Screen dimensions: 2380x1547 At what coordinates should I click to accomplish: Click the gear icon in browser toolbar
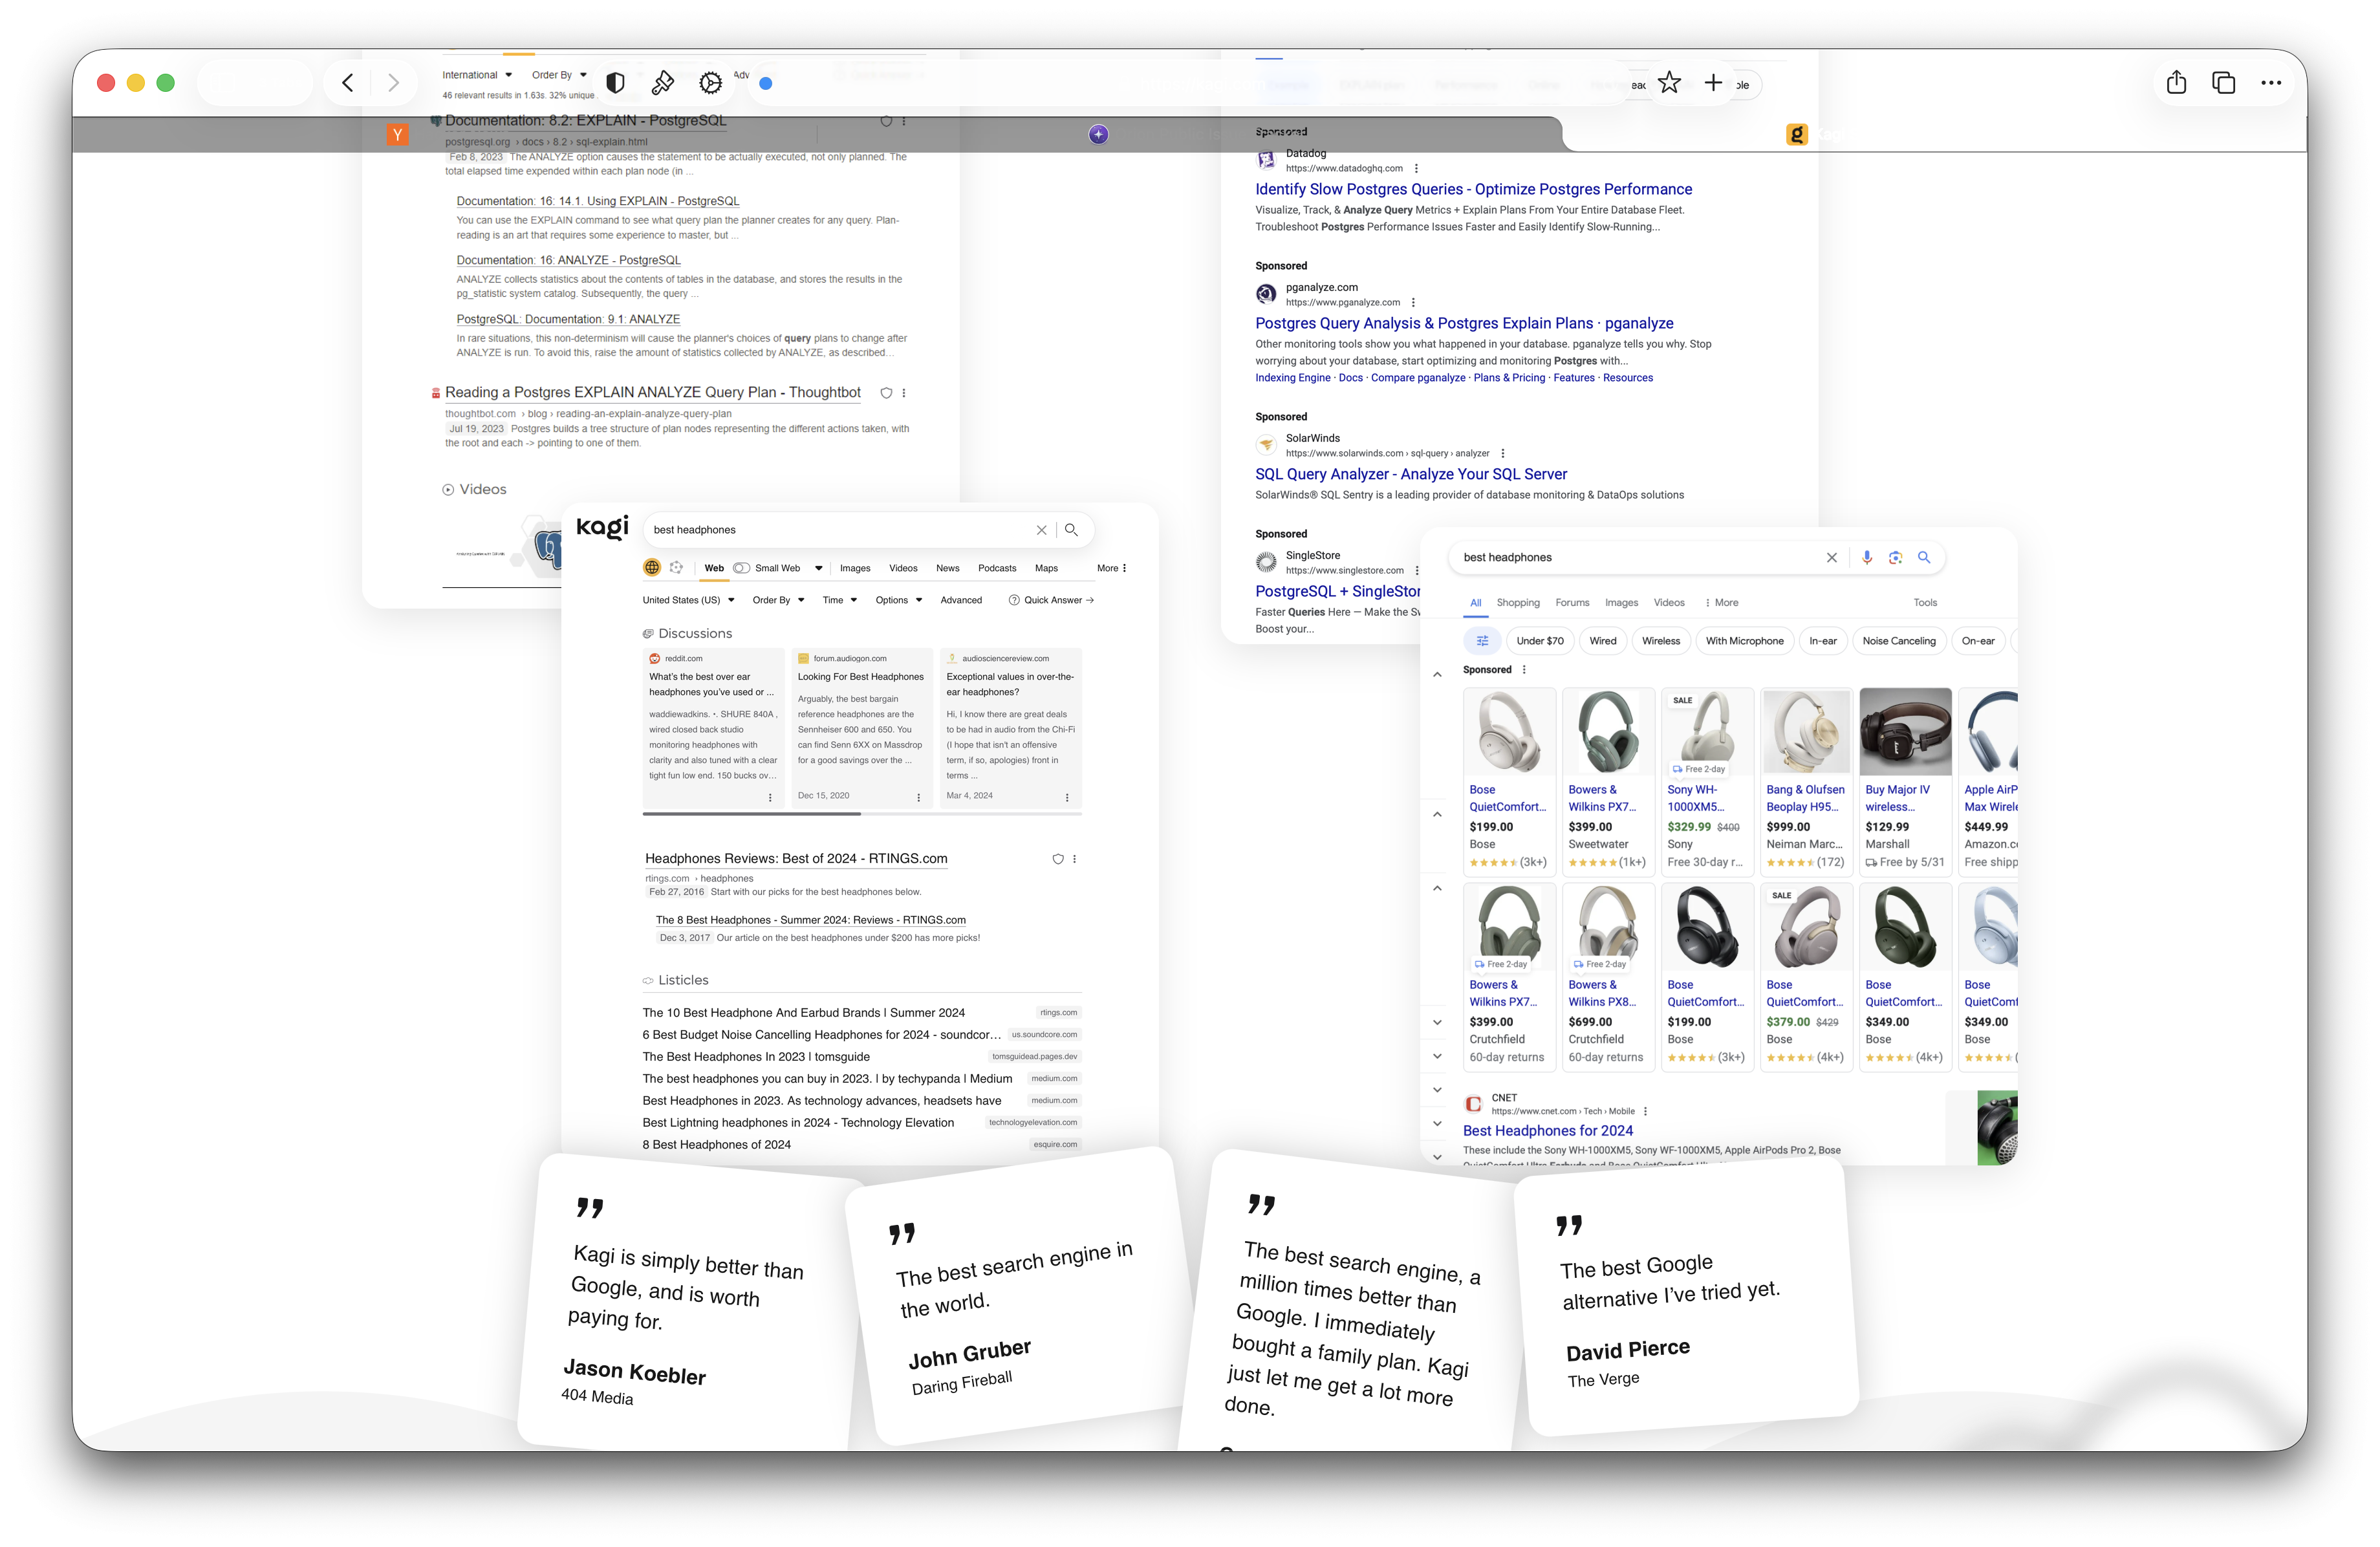pos(710,83)
